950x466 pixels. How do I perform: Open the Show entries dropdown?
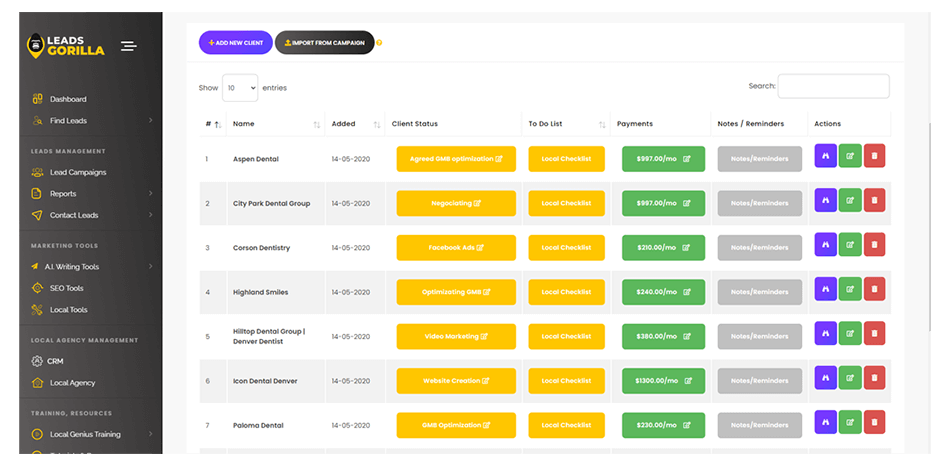[x=240, y=88]
